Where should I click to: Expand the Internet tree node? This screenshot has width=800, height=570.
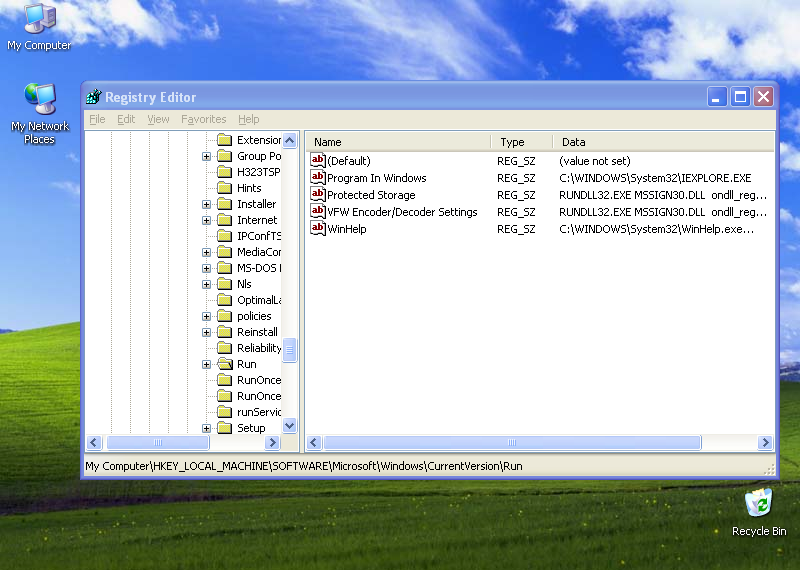[206, 220]
